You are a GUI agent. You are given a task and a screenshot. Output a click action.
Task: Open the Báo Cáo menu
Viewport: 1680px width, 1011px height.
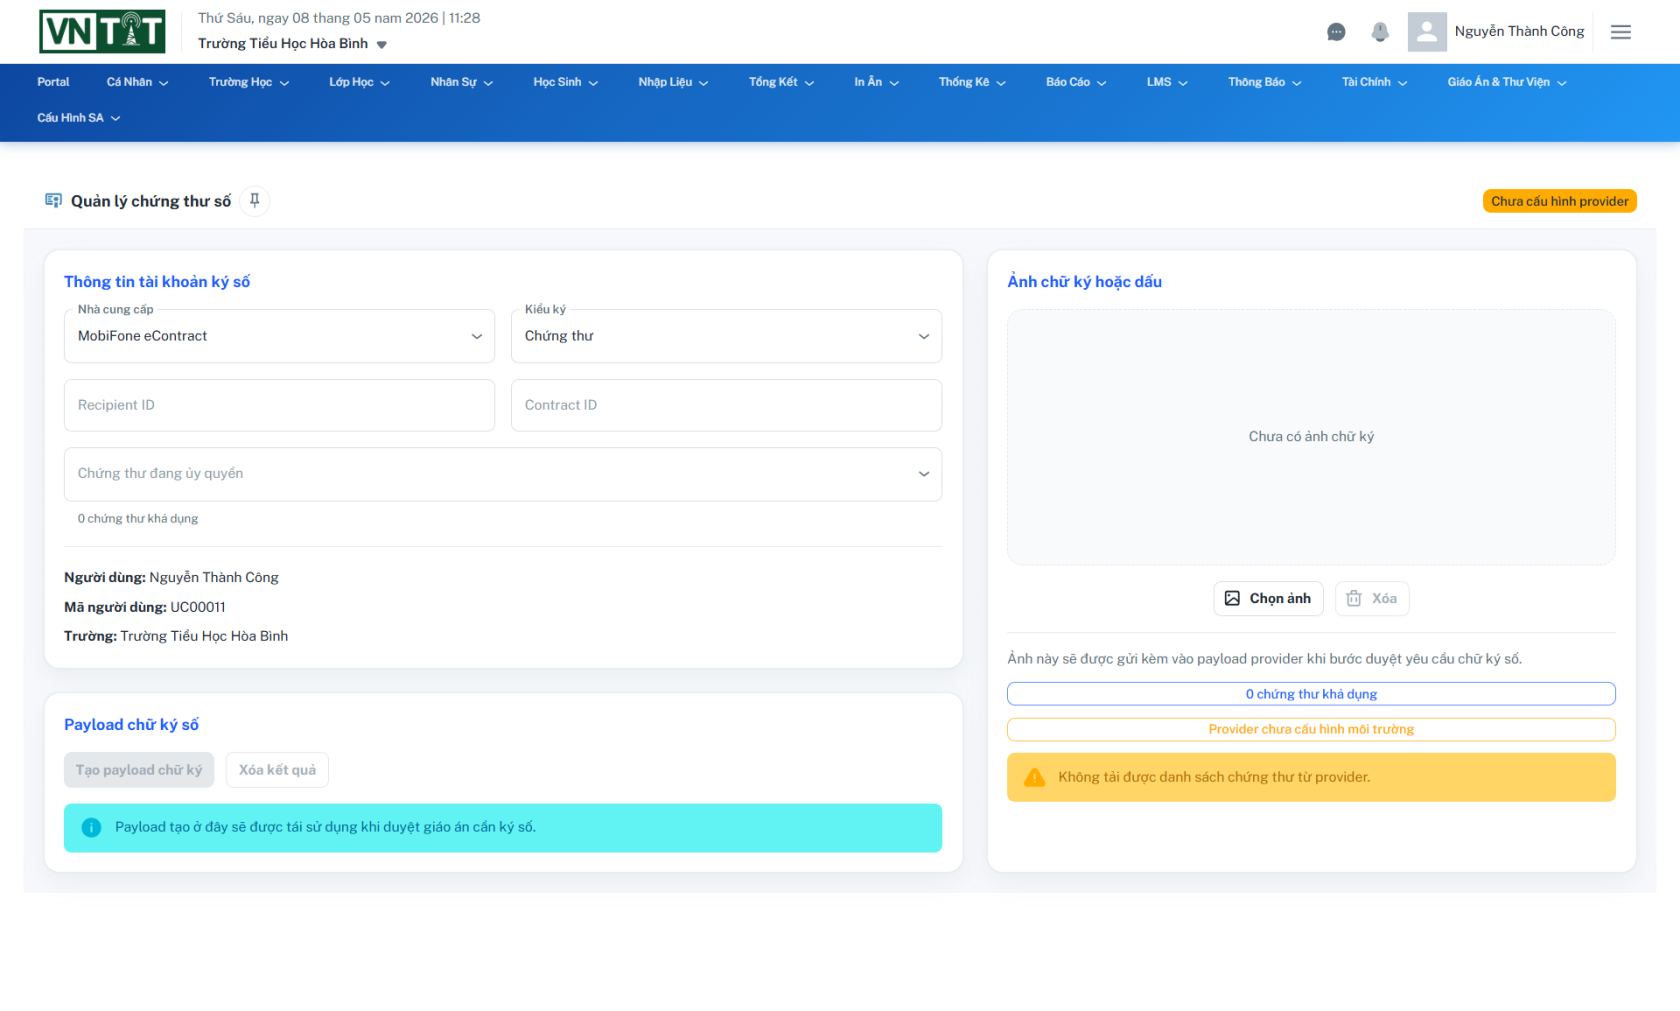point(1076,82)
